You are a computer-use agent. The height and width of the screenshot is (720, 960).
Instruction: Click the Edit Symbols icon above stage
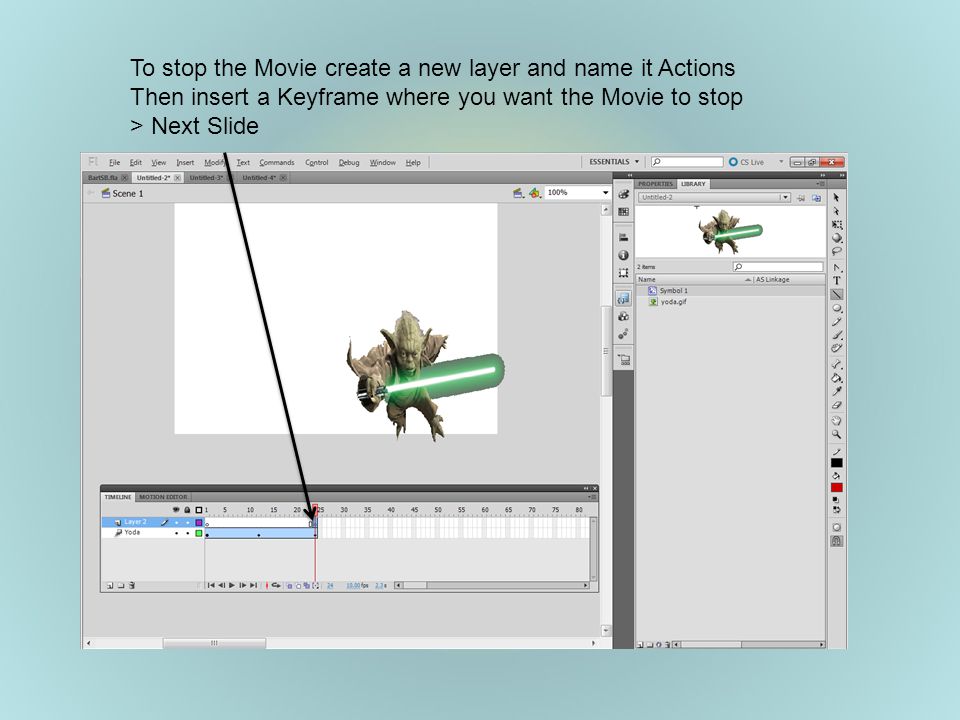pyautogui.click(x=534, y=193)
